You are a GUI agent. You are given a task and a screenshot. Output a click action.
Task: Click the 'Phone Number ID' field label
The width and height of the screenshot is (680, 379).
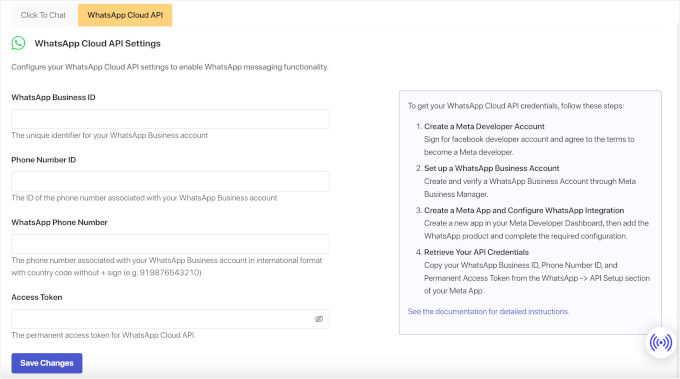point(43,160)
